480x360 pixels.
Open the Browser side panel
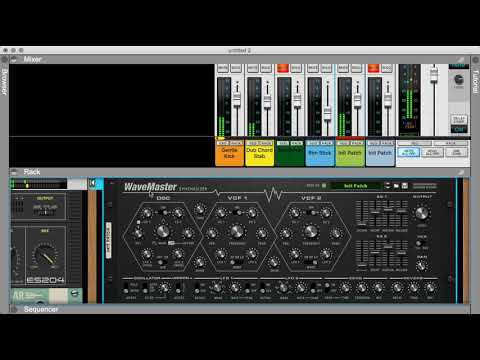tap(4, 82)
